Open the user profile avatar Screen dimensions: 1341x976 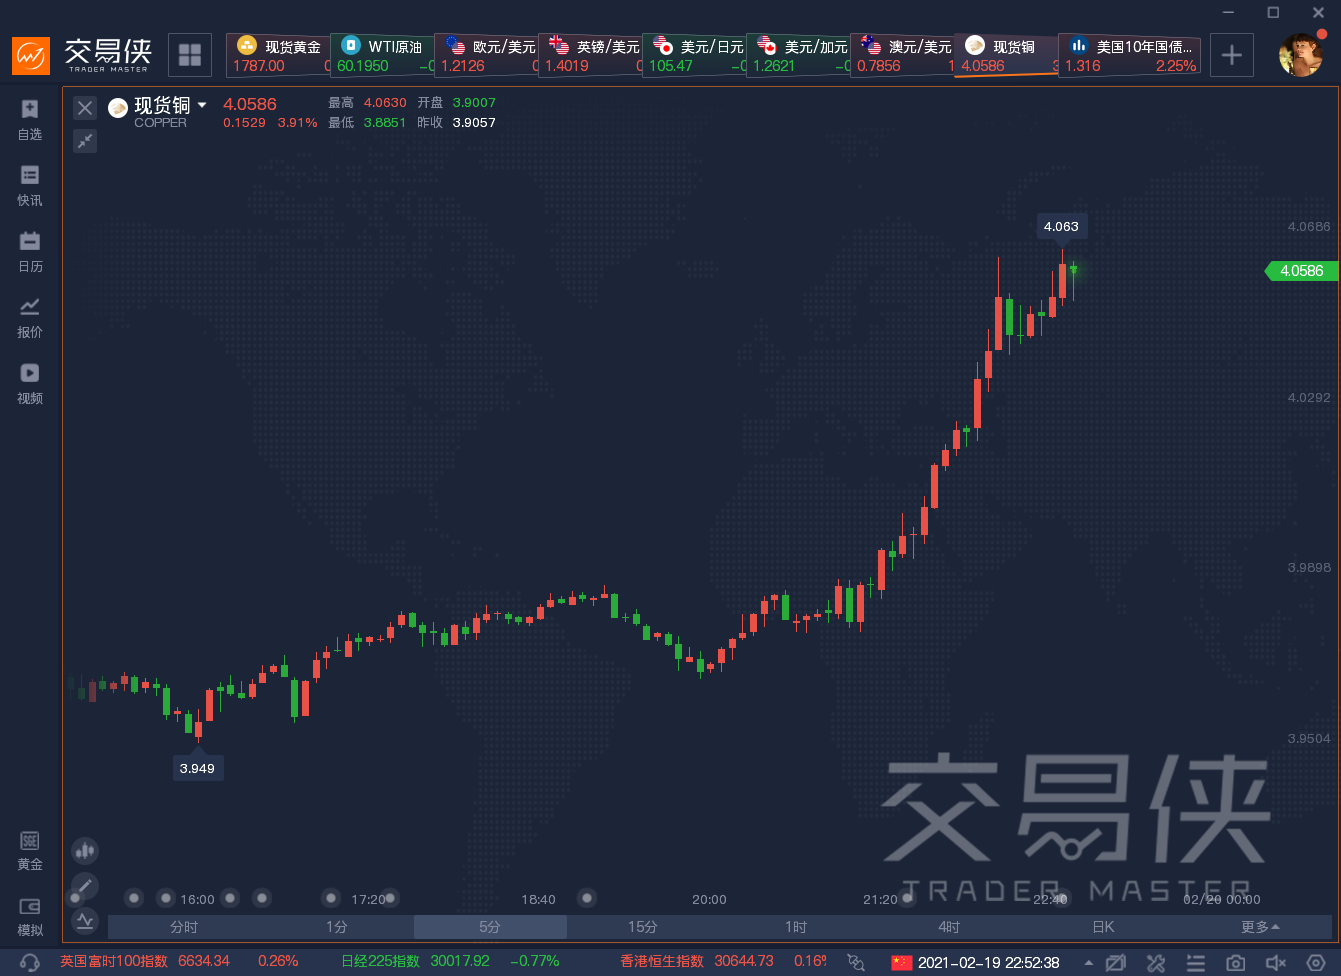(1301, 55)
